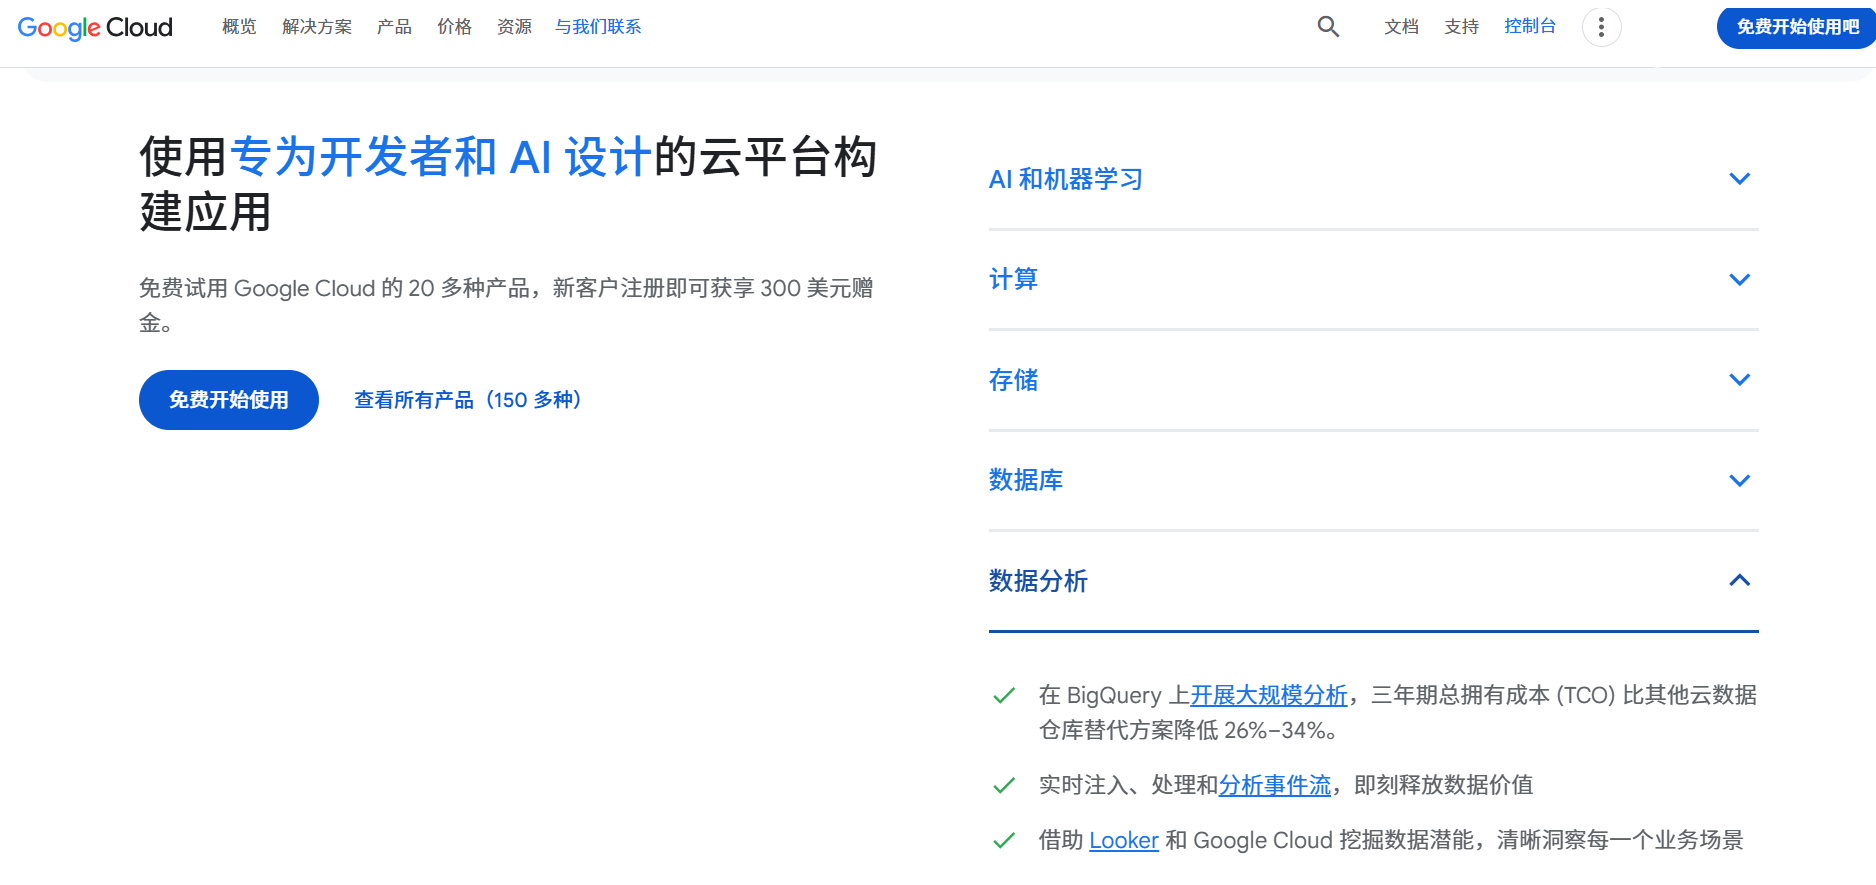Screen dimensions: 1876x885
Task: Open the three-dot more options menu
Action: (1601, 27)
